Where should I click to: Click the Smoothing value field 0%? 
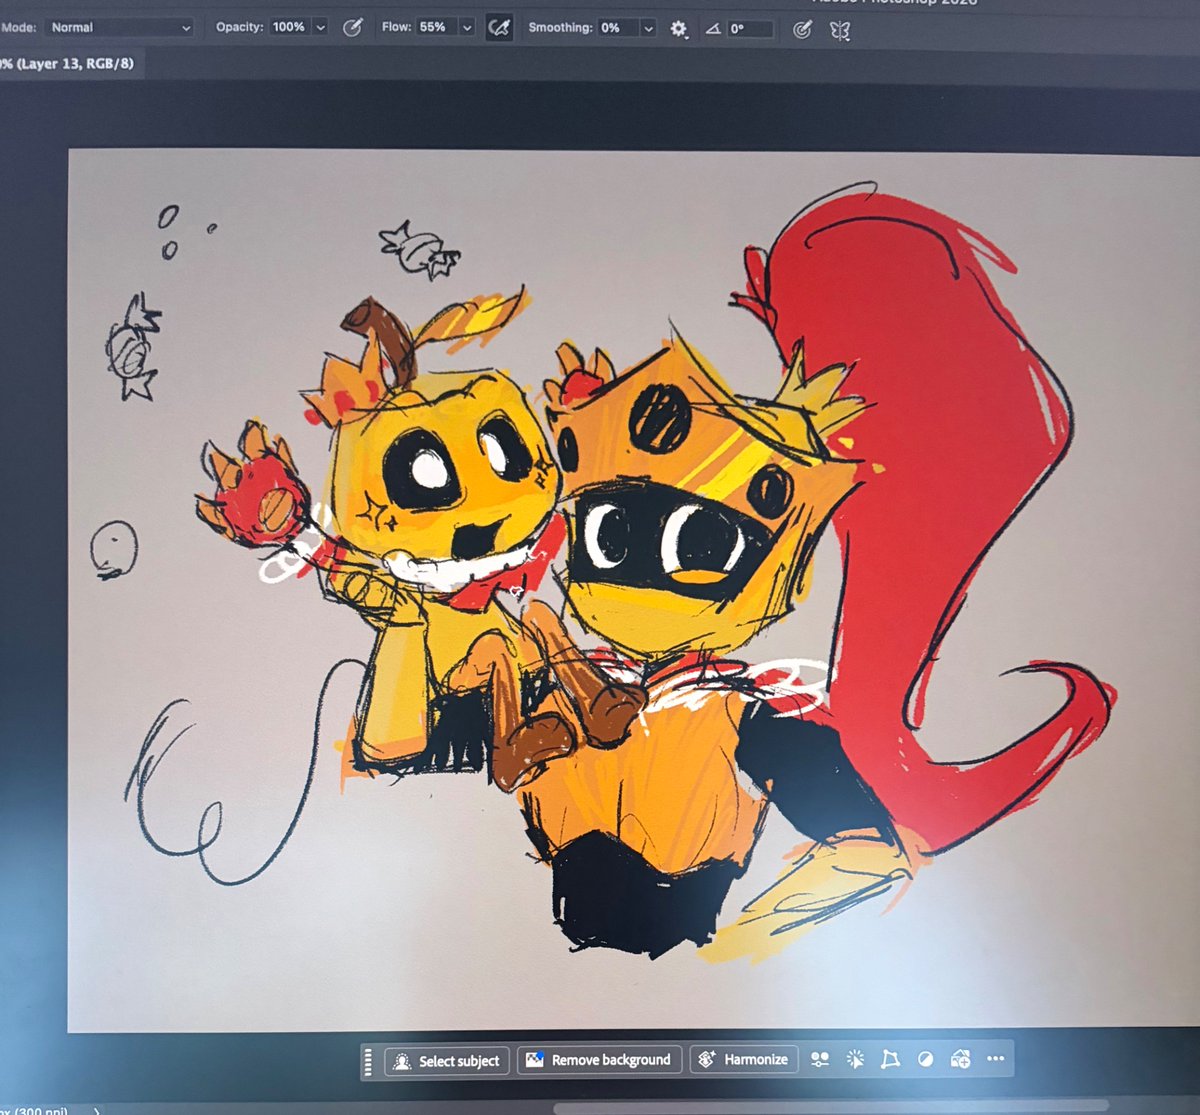point(618,28)
